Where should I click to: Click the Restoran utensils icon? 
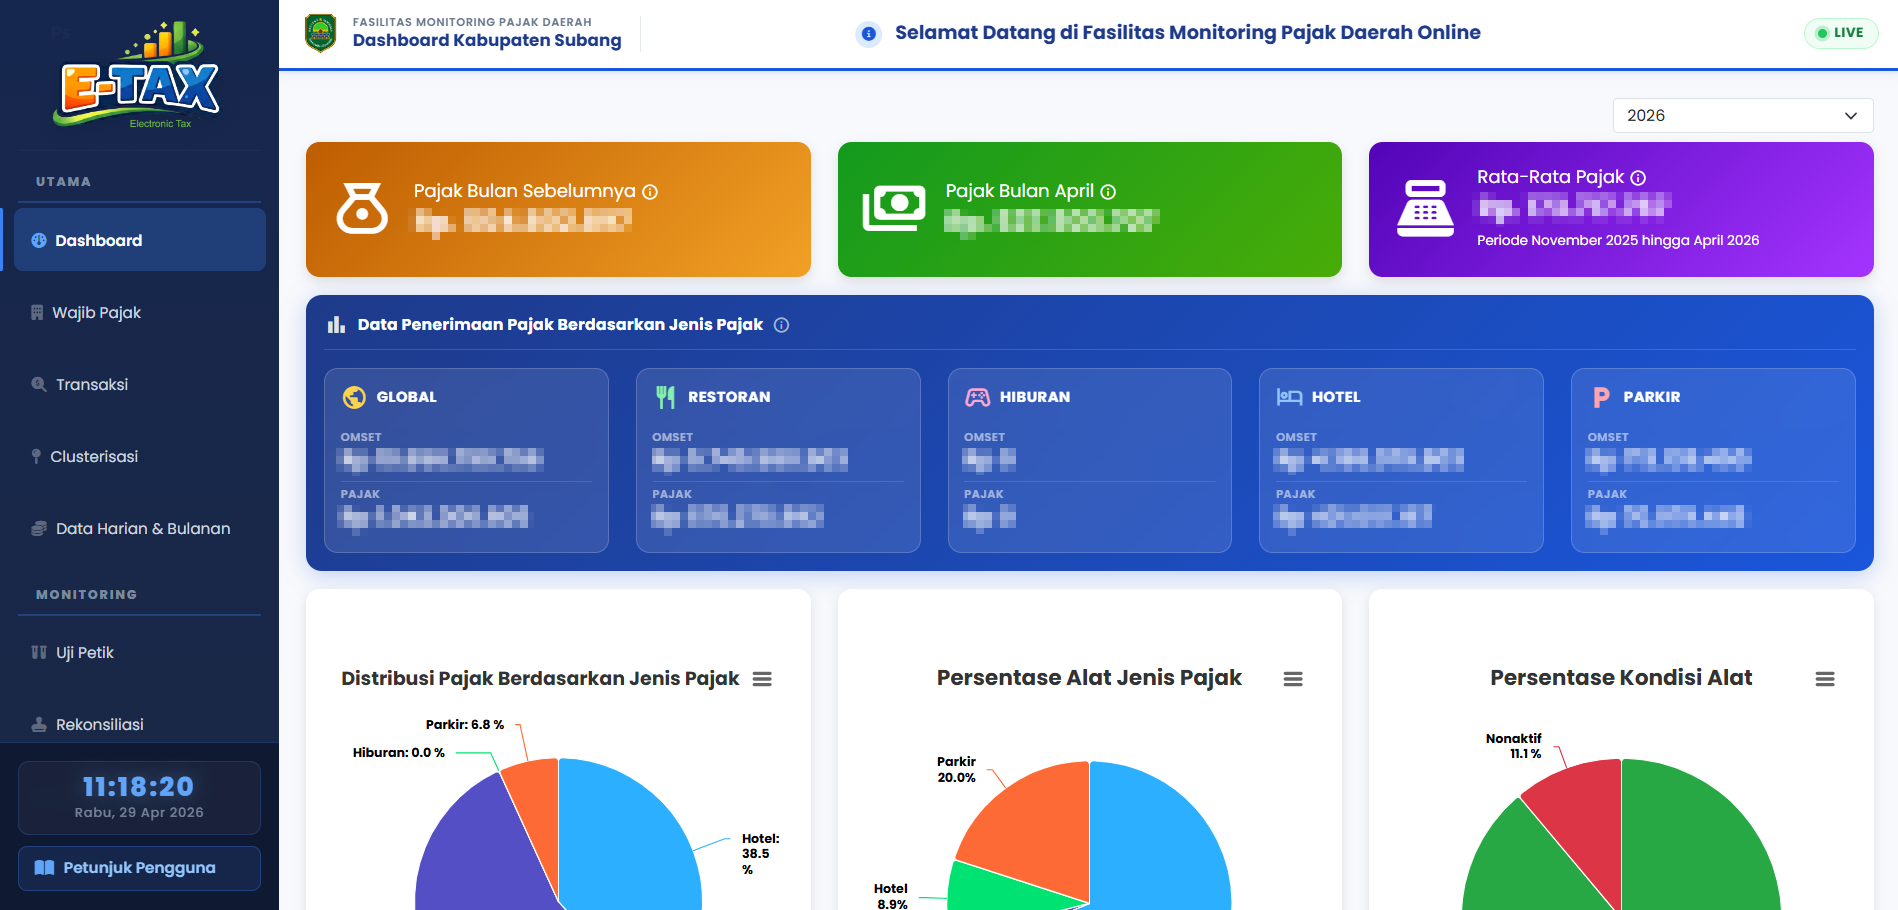[665, 396]
